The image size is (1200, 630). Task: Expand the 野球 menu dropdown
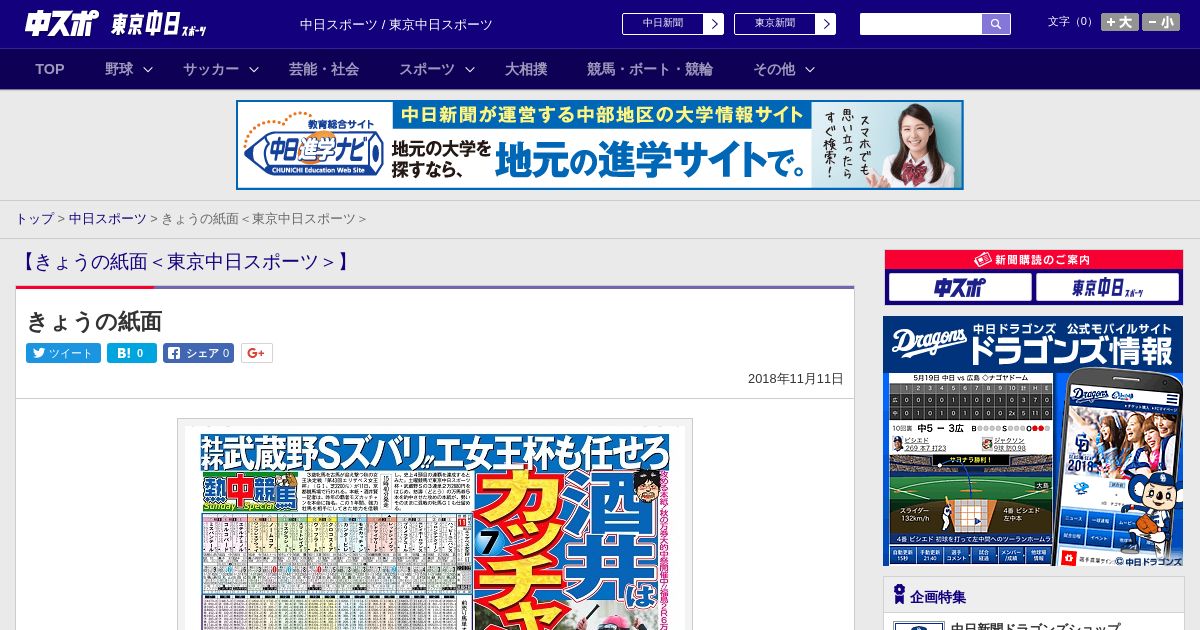pos(129,69)
